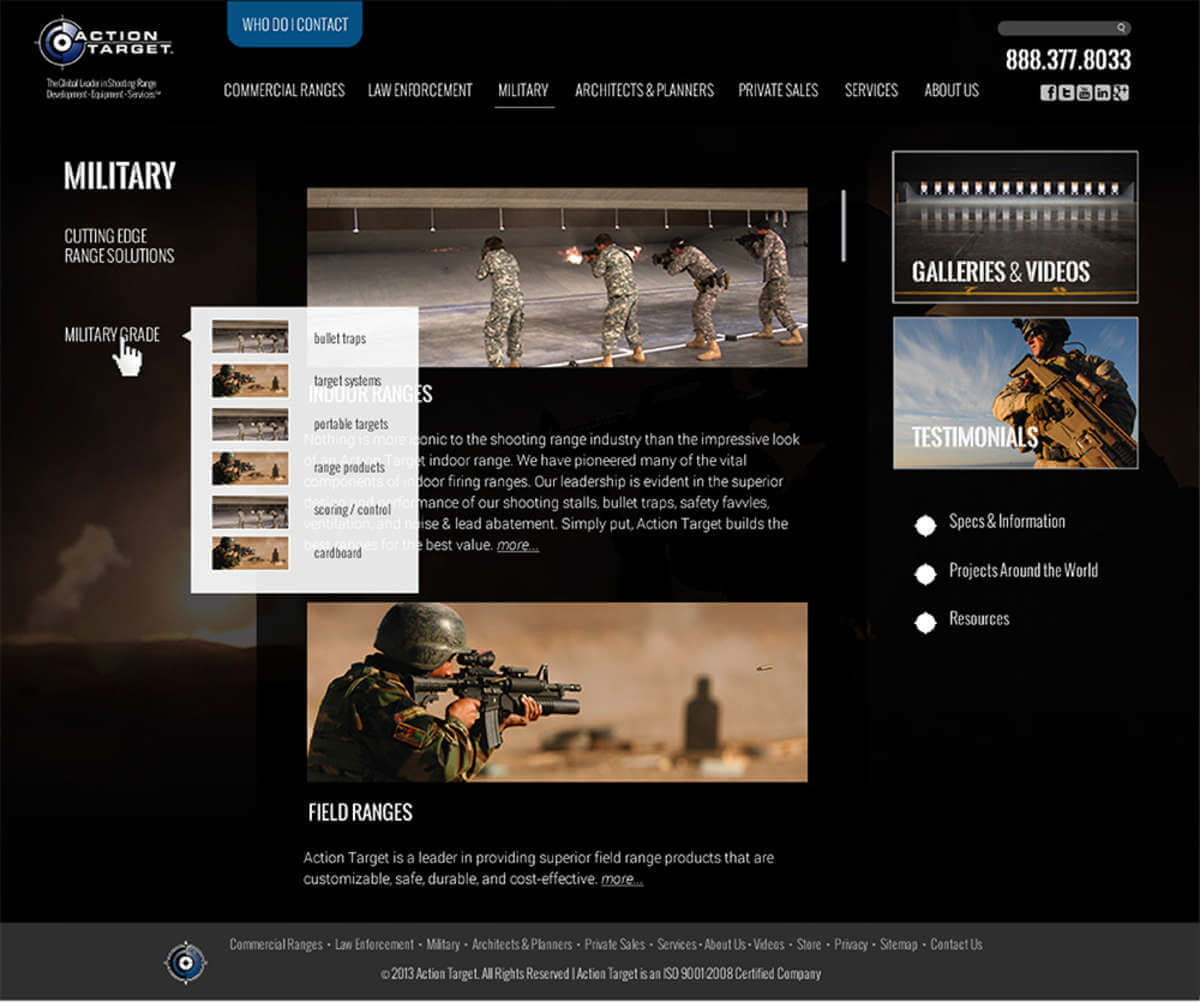Image resolution: width=1200 pixels, height=1002 pixels.
Task: Click "more..." after the Indoor Ranges text
Action: [x=517, y=546]
